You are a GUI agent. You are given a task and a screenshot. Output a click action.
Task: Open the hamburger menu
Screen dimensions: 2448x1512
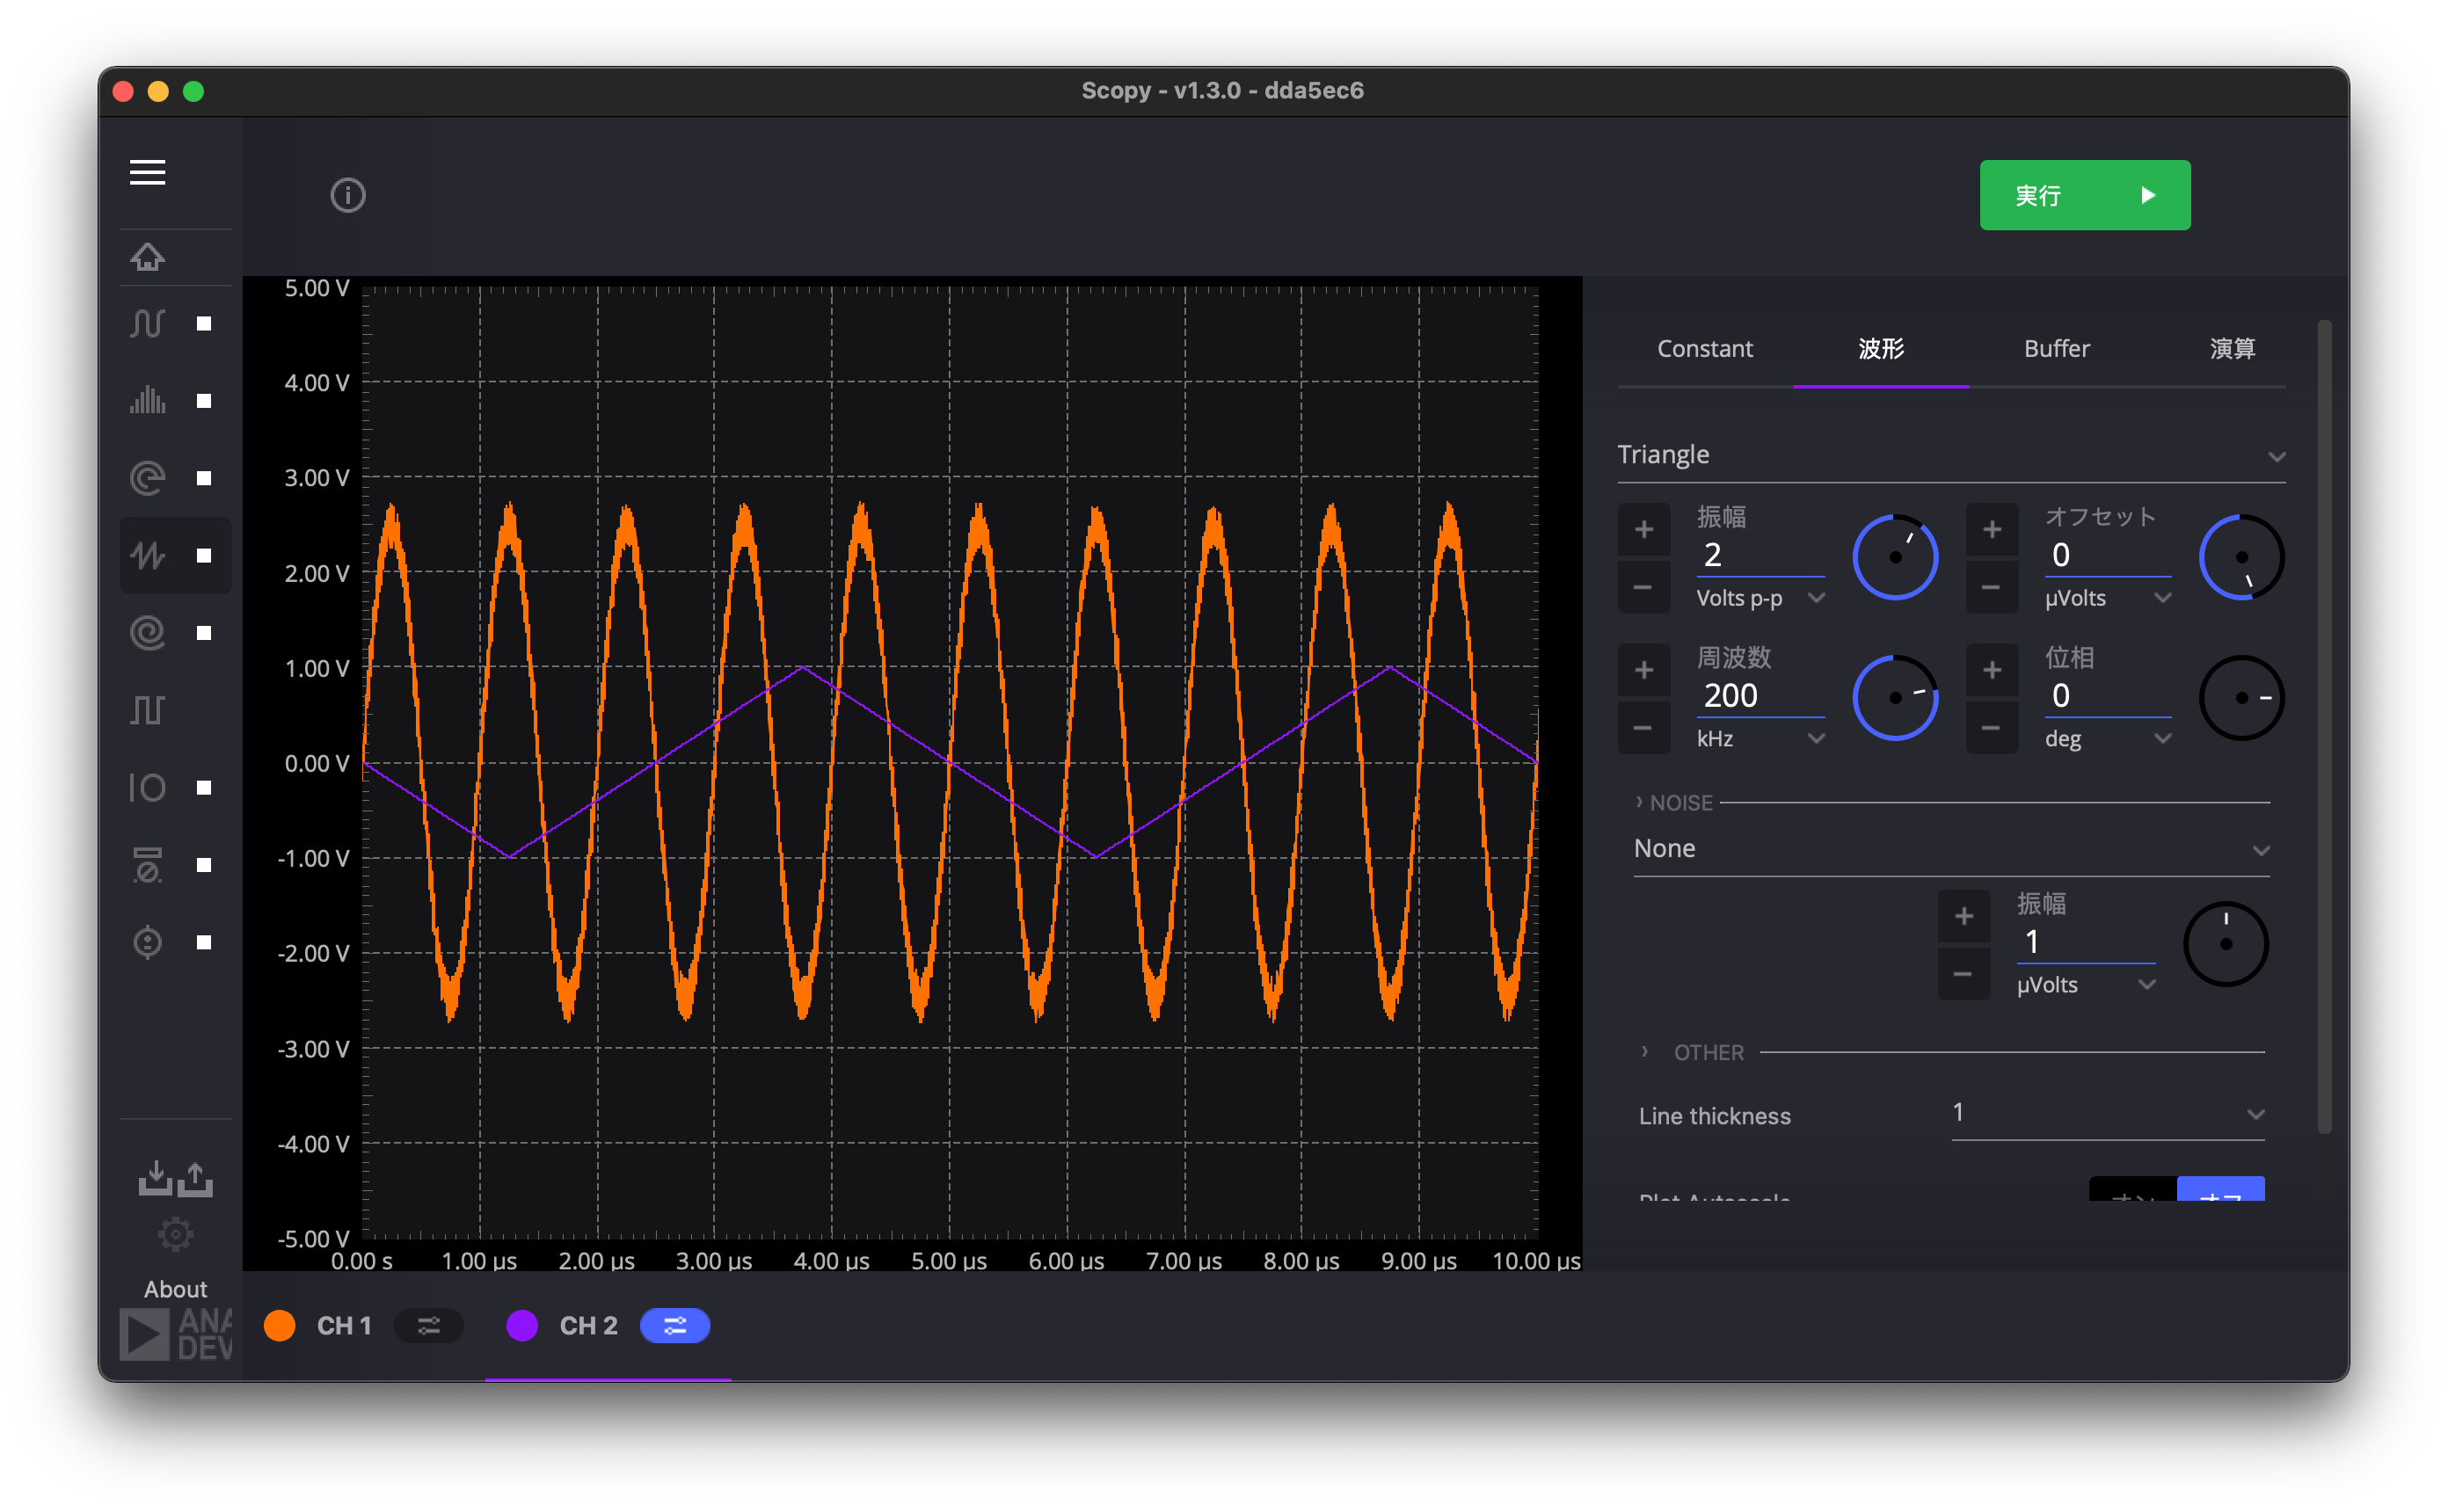(147, 172)
